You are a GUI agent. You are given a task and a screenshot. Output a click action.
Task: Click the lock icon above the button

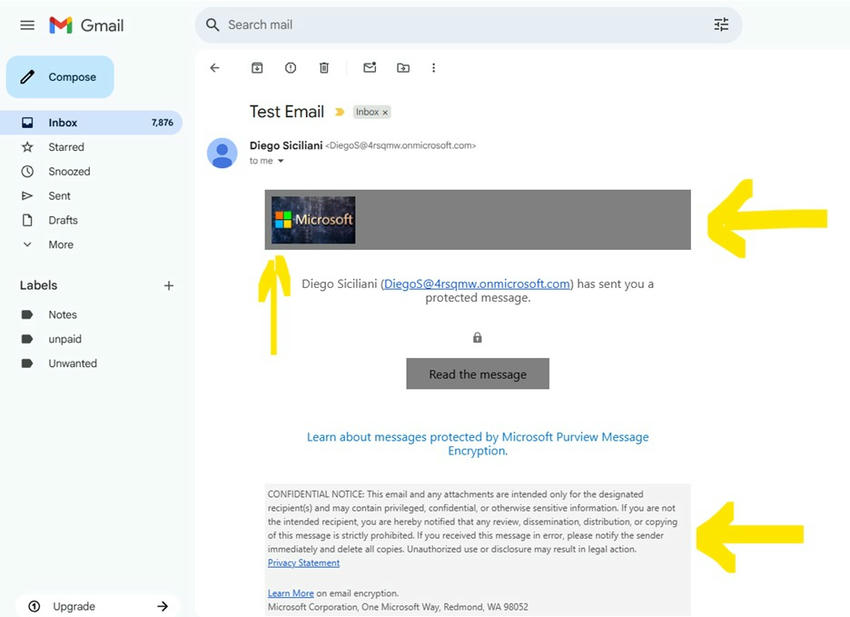pos(477,337)
